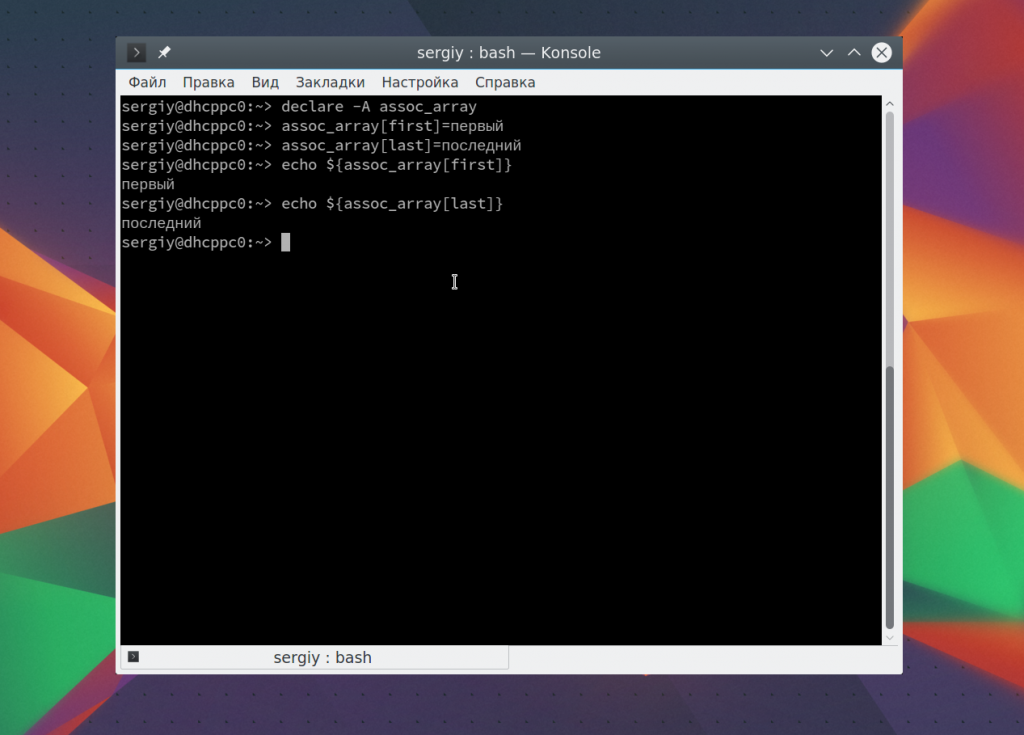Screen dimensions: 1024x735
Task: Open the Справка menu
Action: (x=505, y=82)
